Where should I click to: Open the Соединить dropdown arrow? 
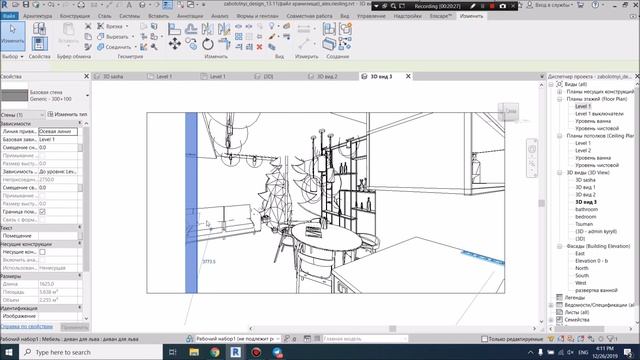pyautogui.click(x=135, y=47)
